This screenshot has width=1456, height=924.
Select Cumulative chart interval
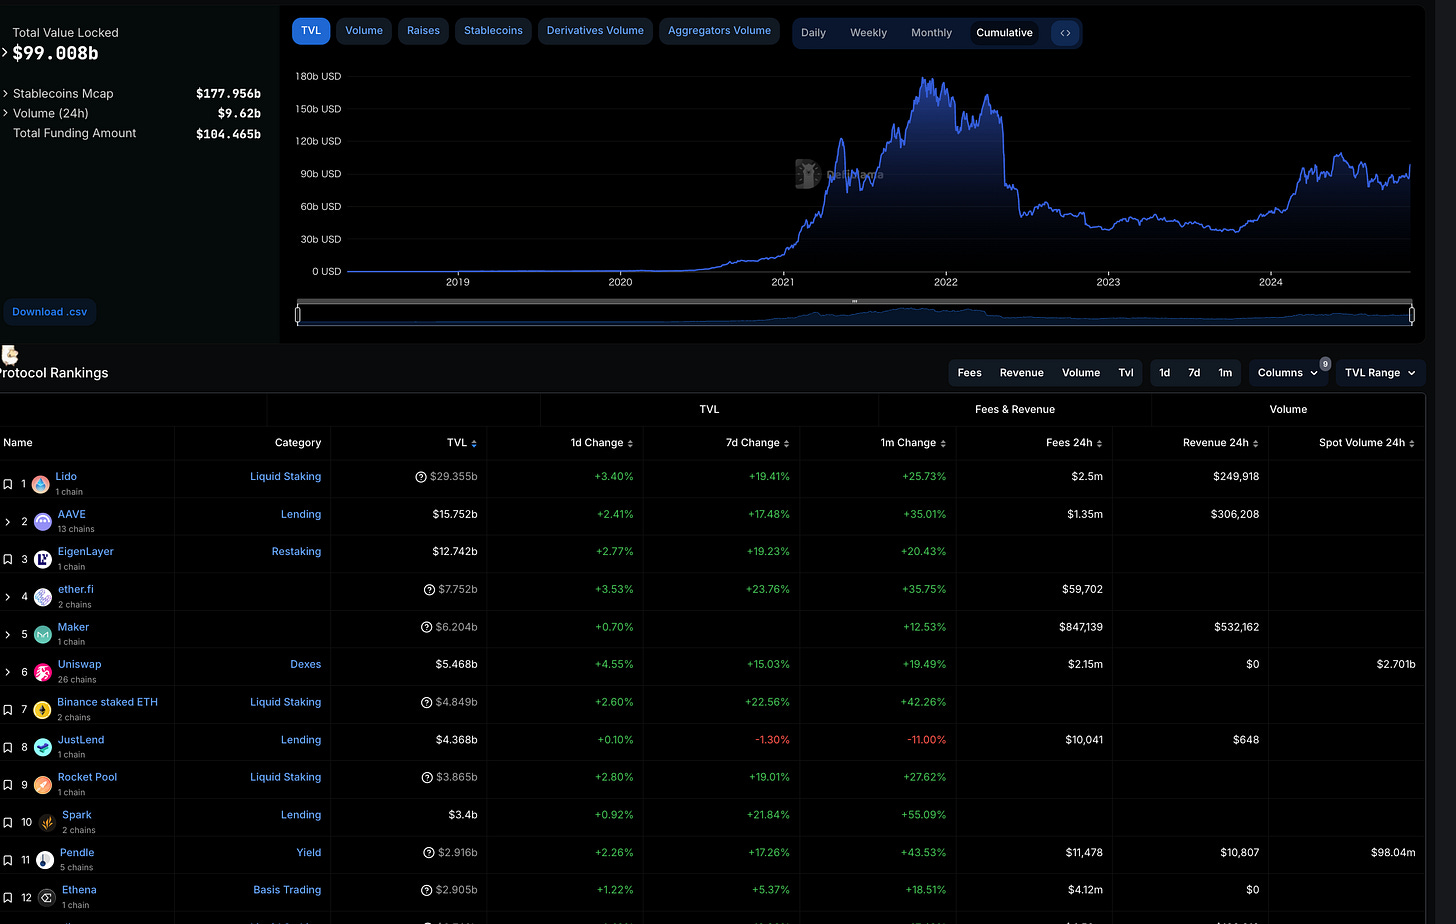click(x=1004, y=33)
